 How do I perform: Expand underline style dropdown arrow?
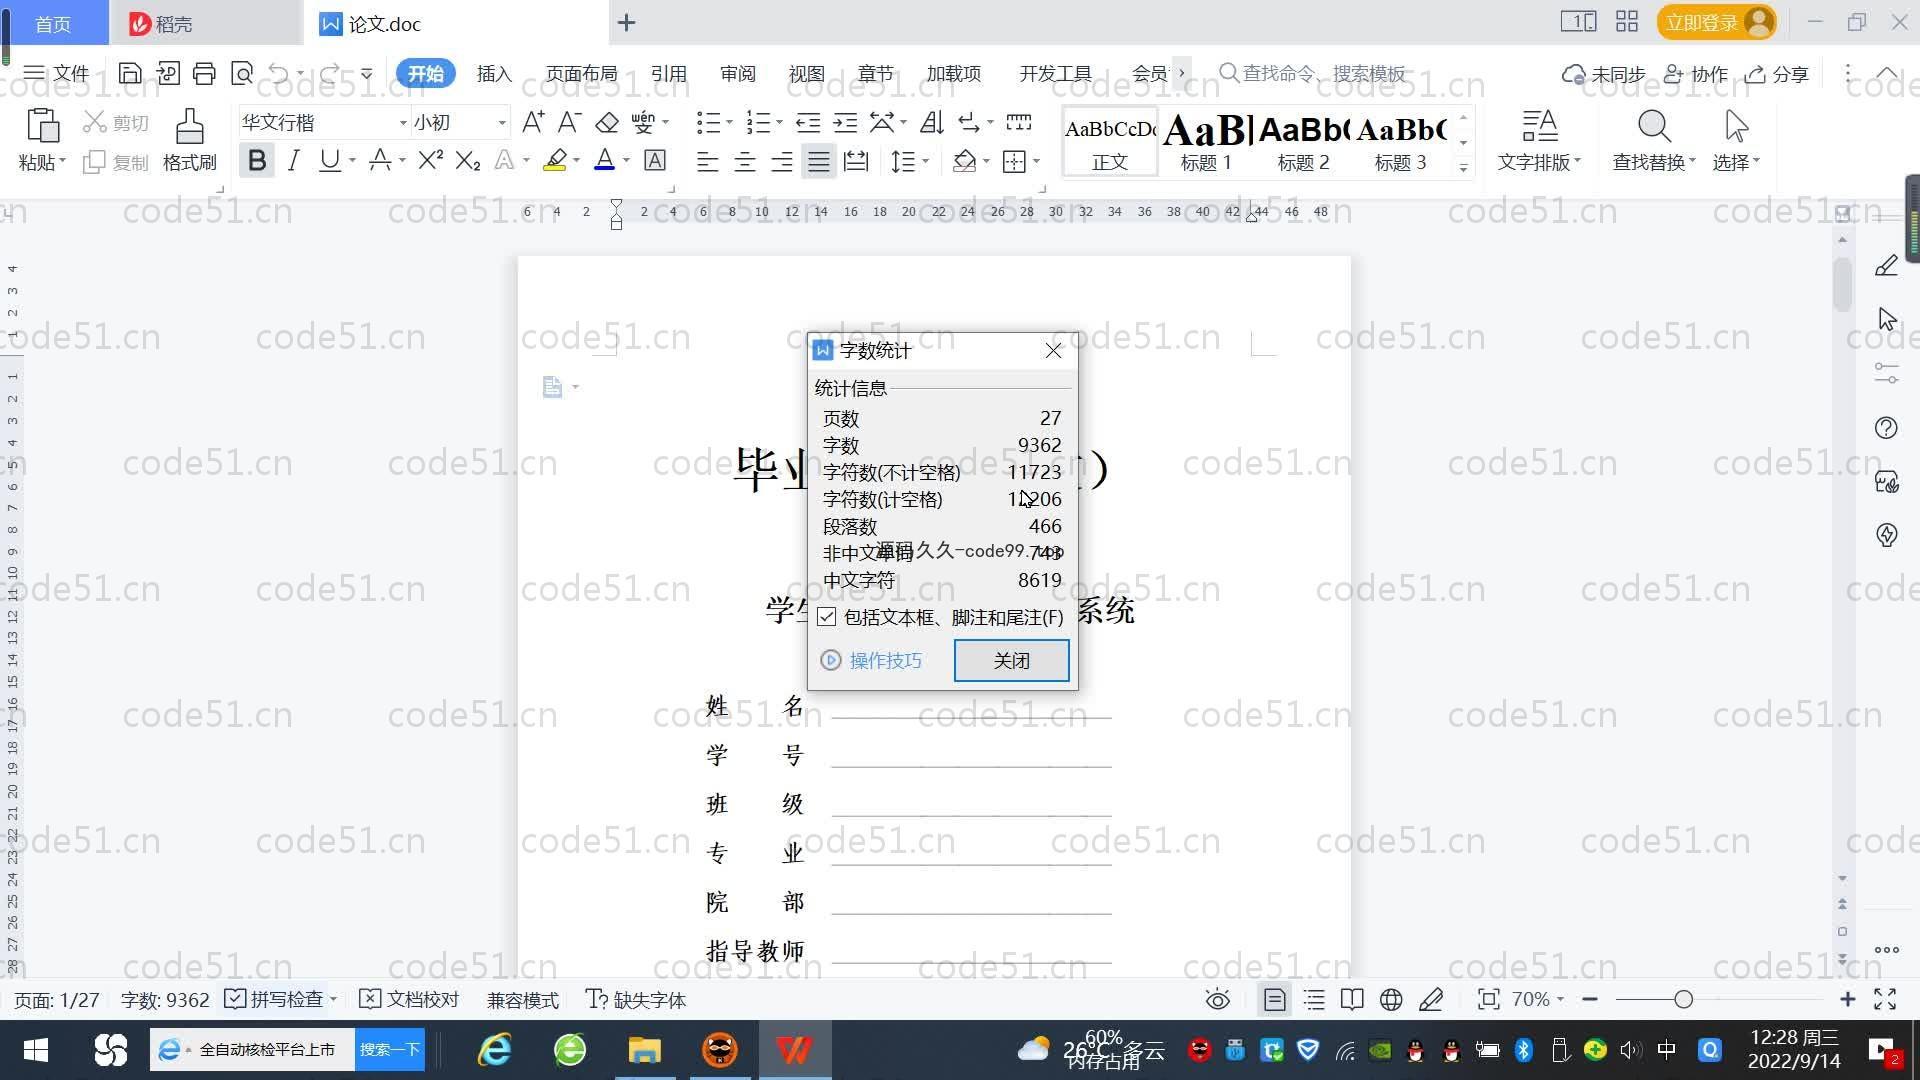point(352,161)
